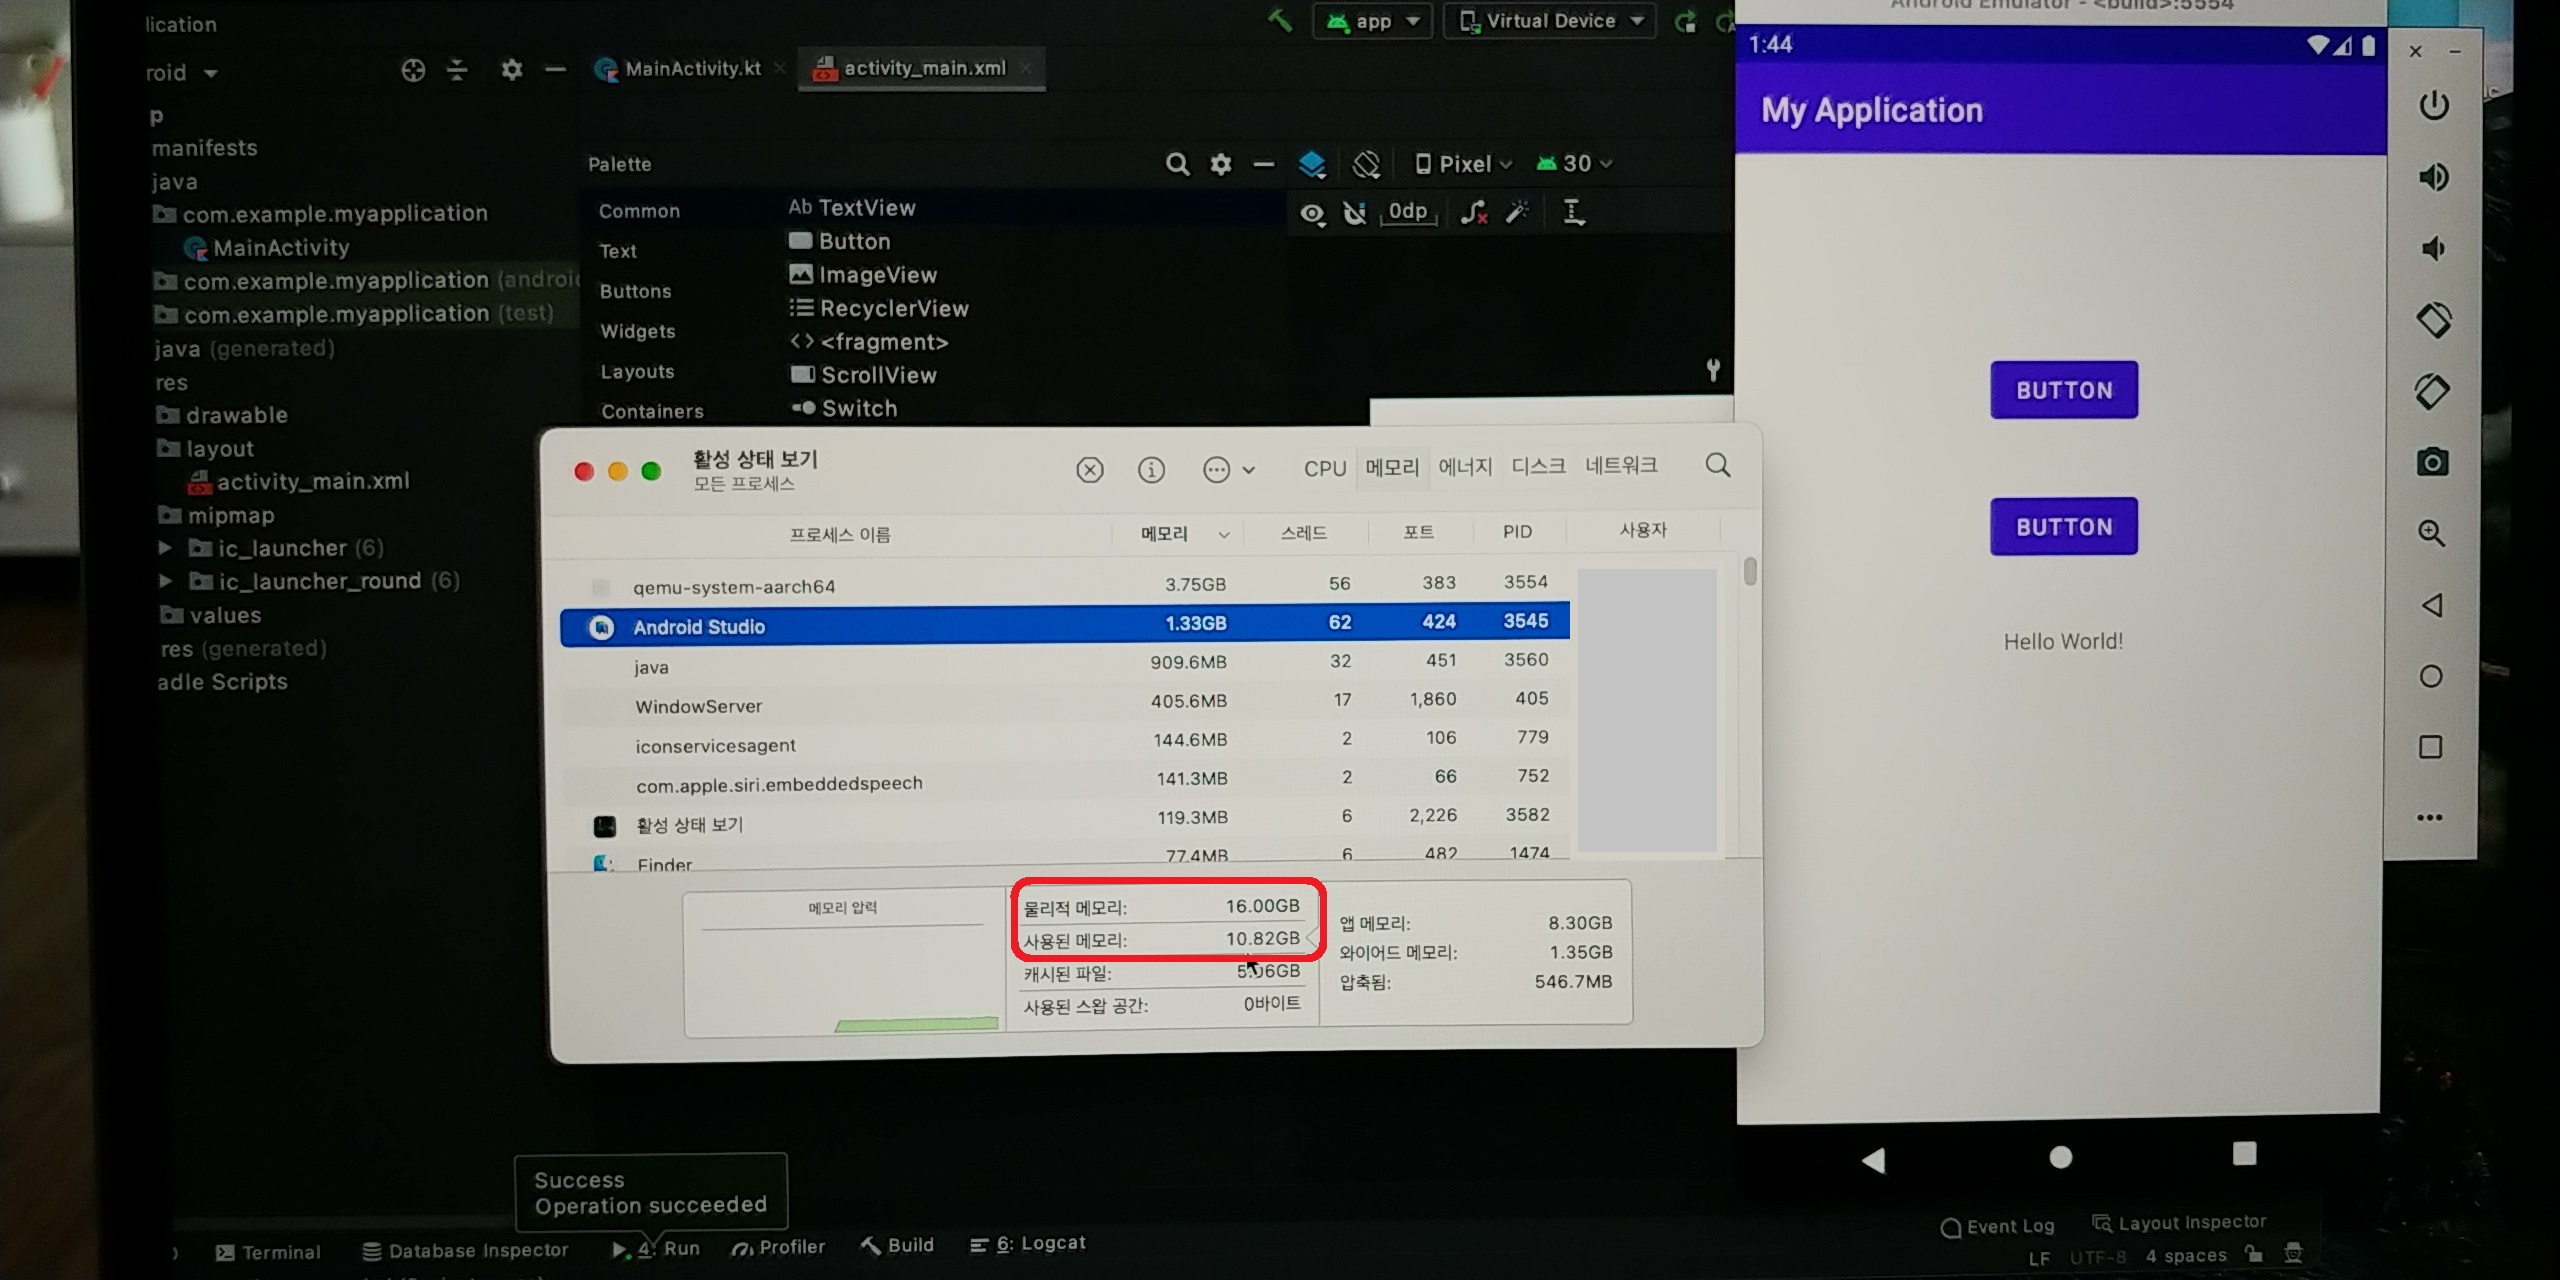Select the Android Studio process row

click(x=1064, y=624)
